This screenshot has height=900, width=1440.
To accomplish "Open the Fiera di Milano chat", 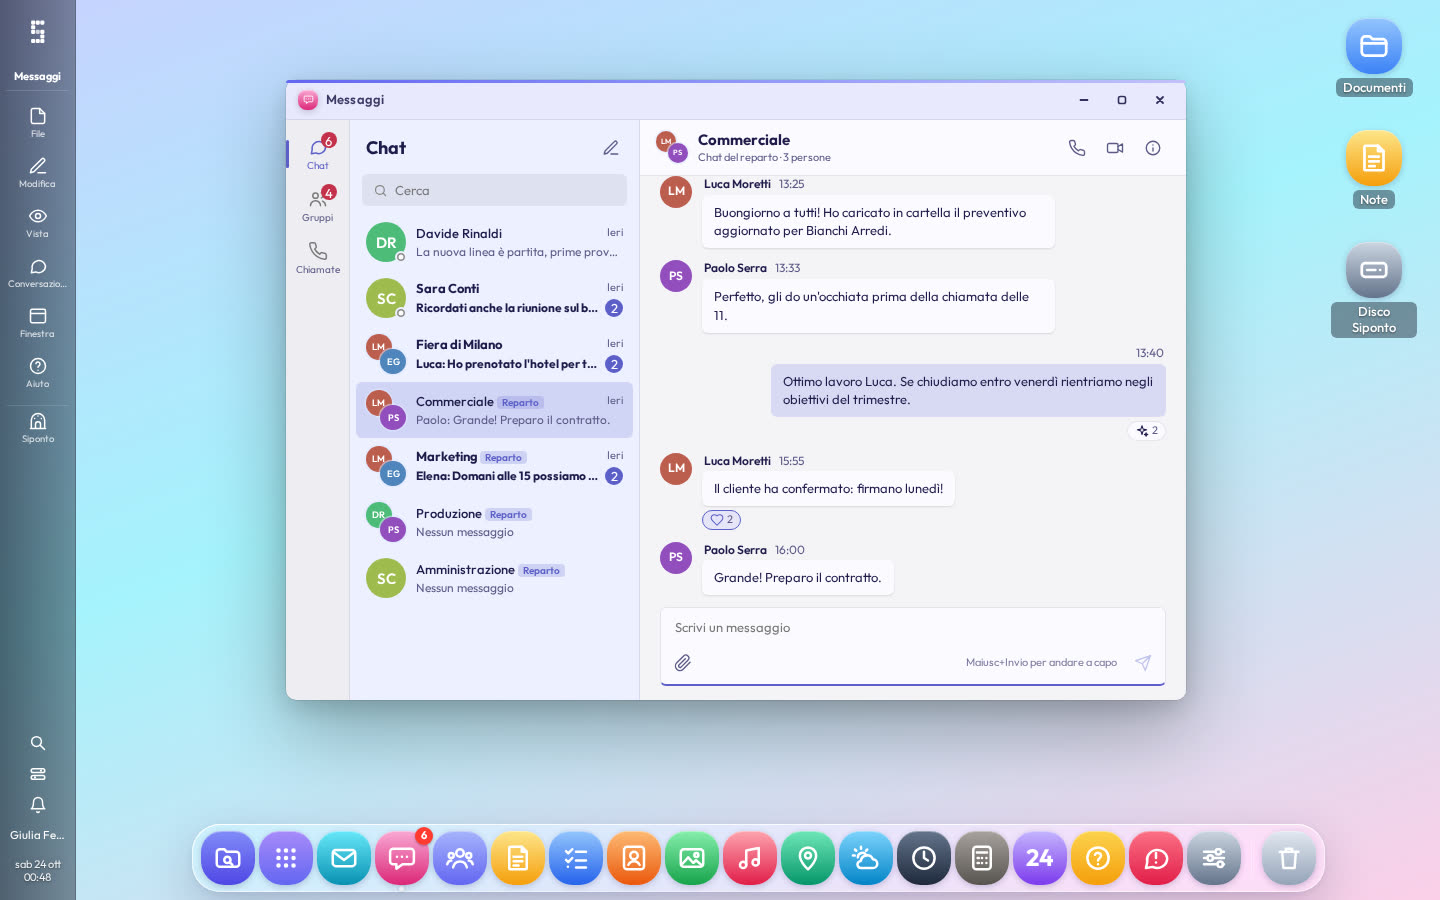I will coord(494,354).
